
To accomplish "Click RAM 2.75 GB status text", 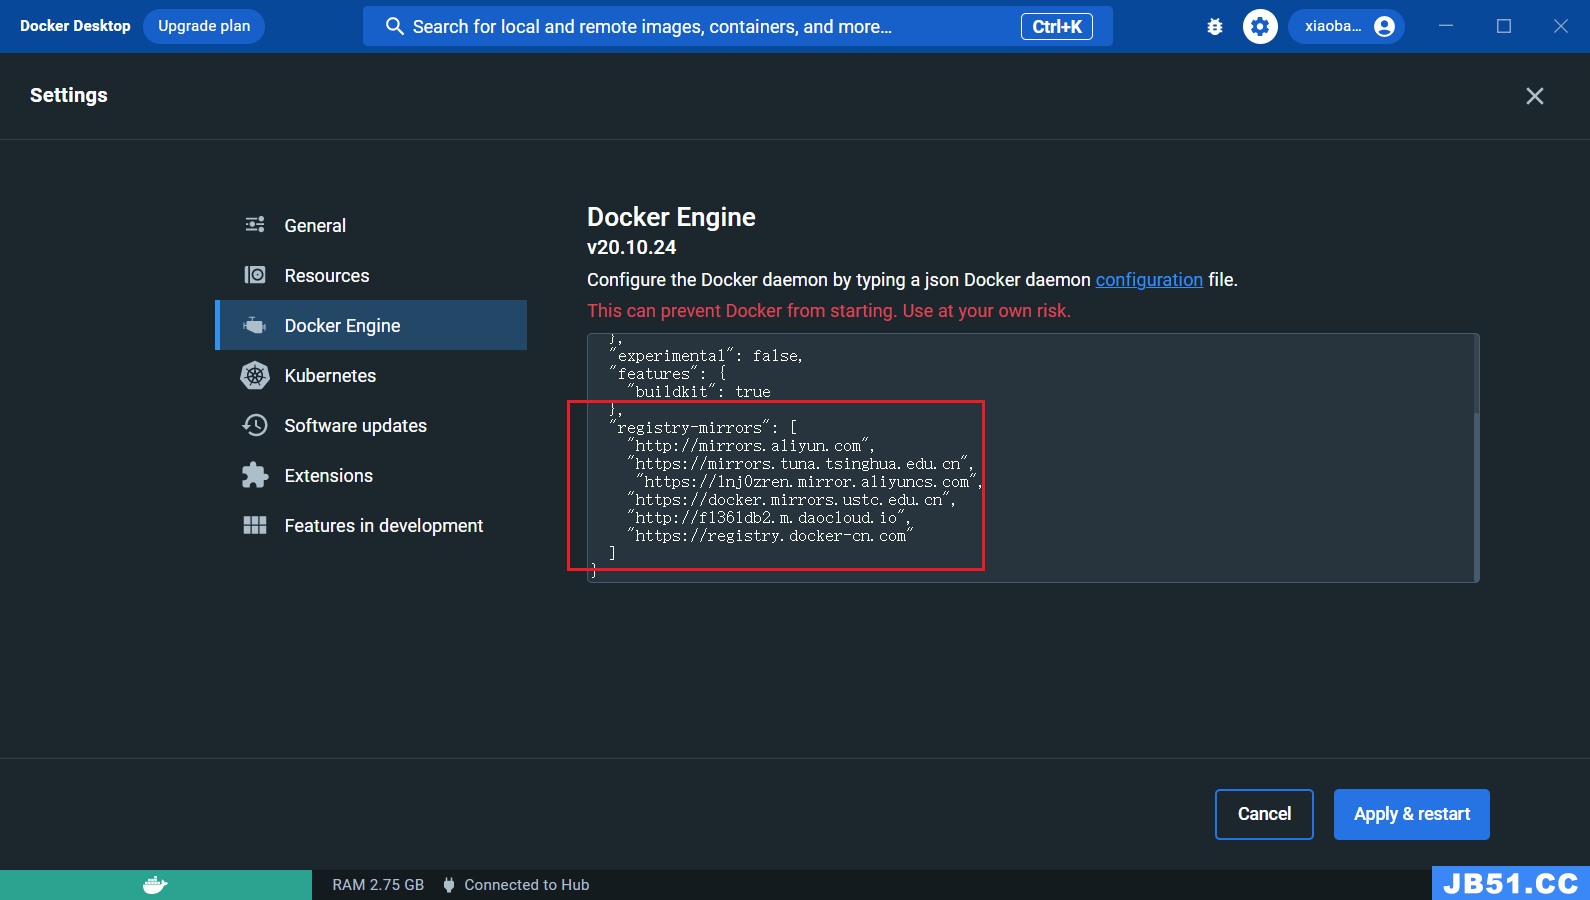I will coord(378,885).
